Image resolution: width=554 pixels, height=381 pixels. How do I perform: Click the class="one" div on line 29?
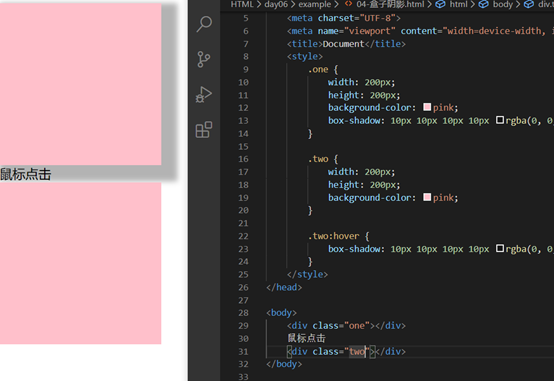(x=346, y=326)
